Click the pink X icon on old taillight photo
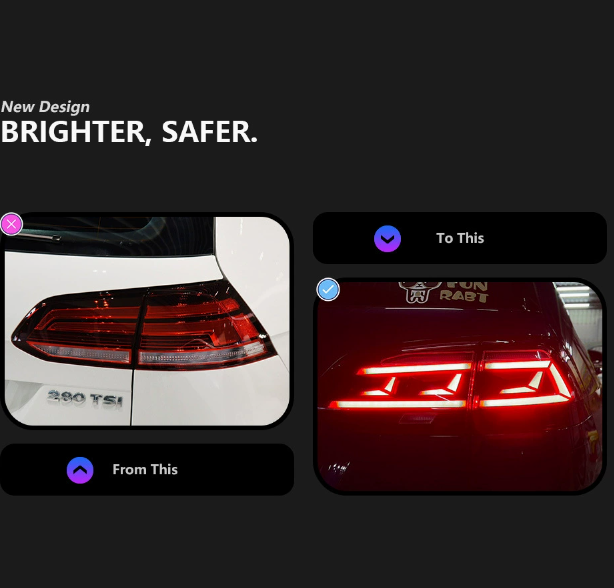The image size is (614, 588). (x=11, y=224)
